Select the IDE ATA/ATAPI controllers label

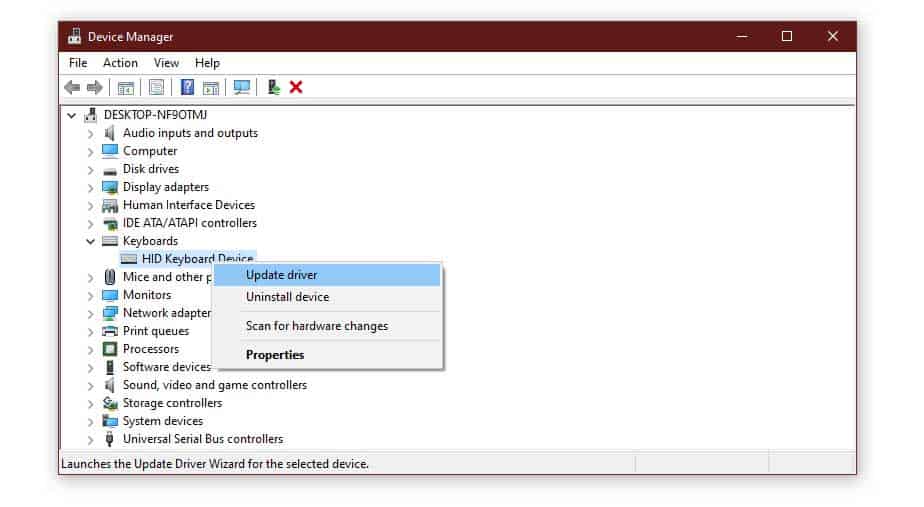point(190,223)
